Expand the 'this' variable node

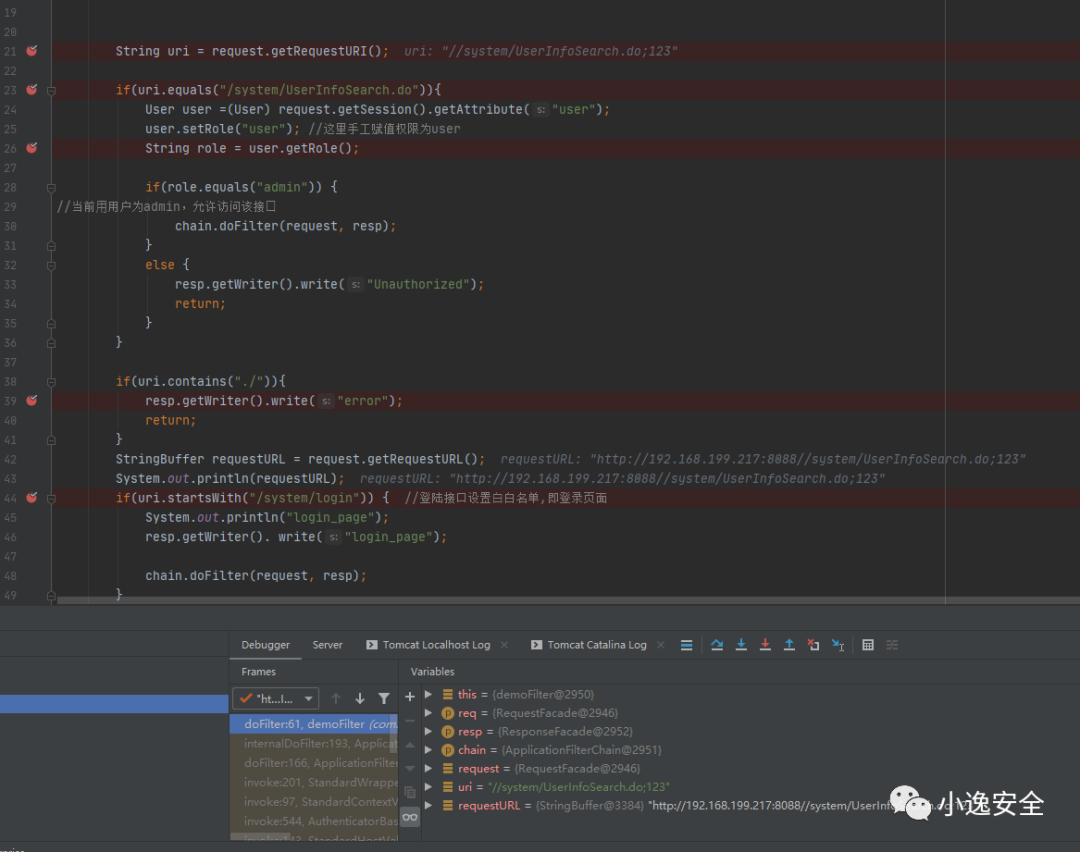pyautogui.click(x=428, y=694)
